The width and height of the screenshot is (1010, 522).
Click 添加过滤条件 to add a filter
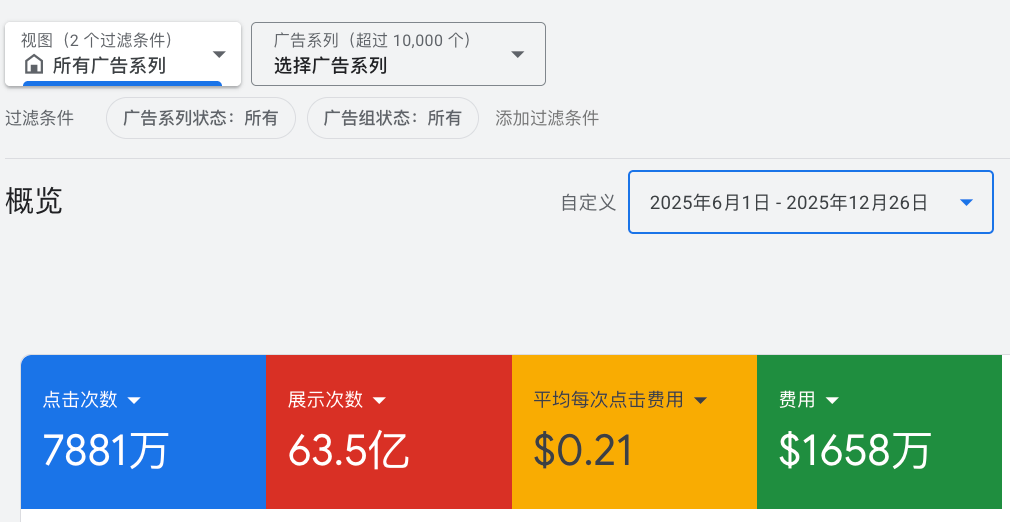coord(547,118)
